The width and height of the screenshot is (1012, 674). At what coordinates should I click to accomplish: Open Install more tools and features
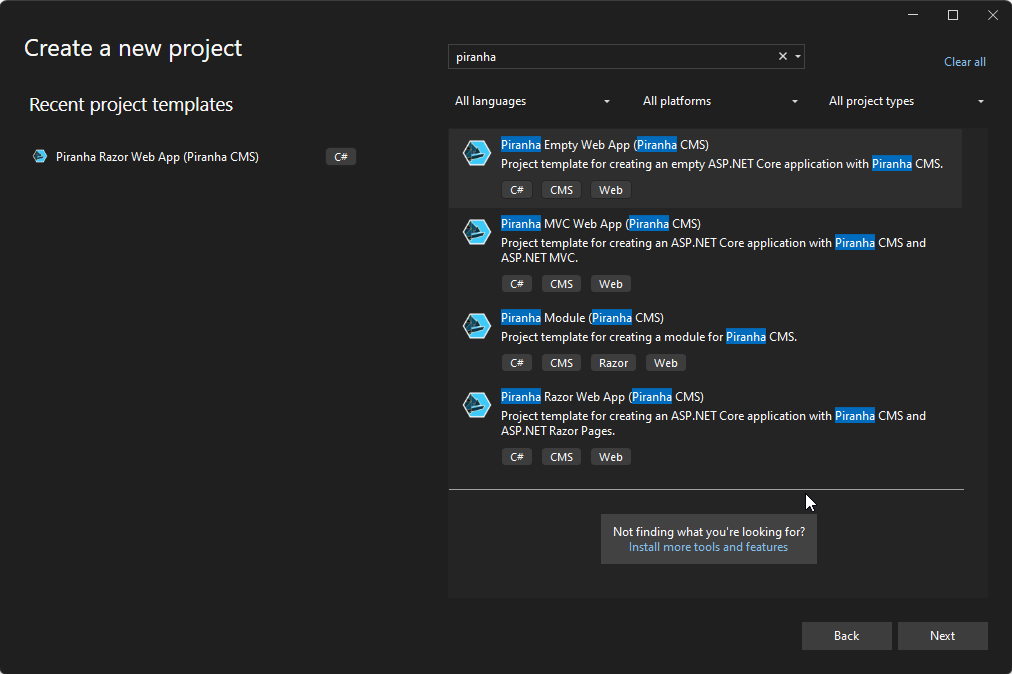pos(708,547)
